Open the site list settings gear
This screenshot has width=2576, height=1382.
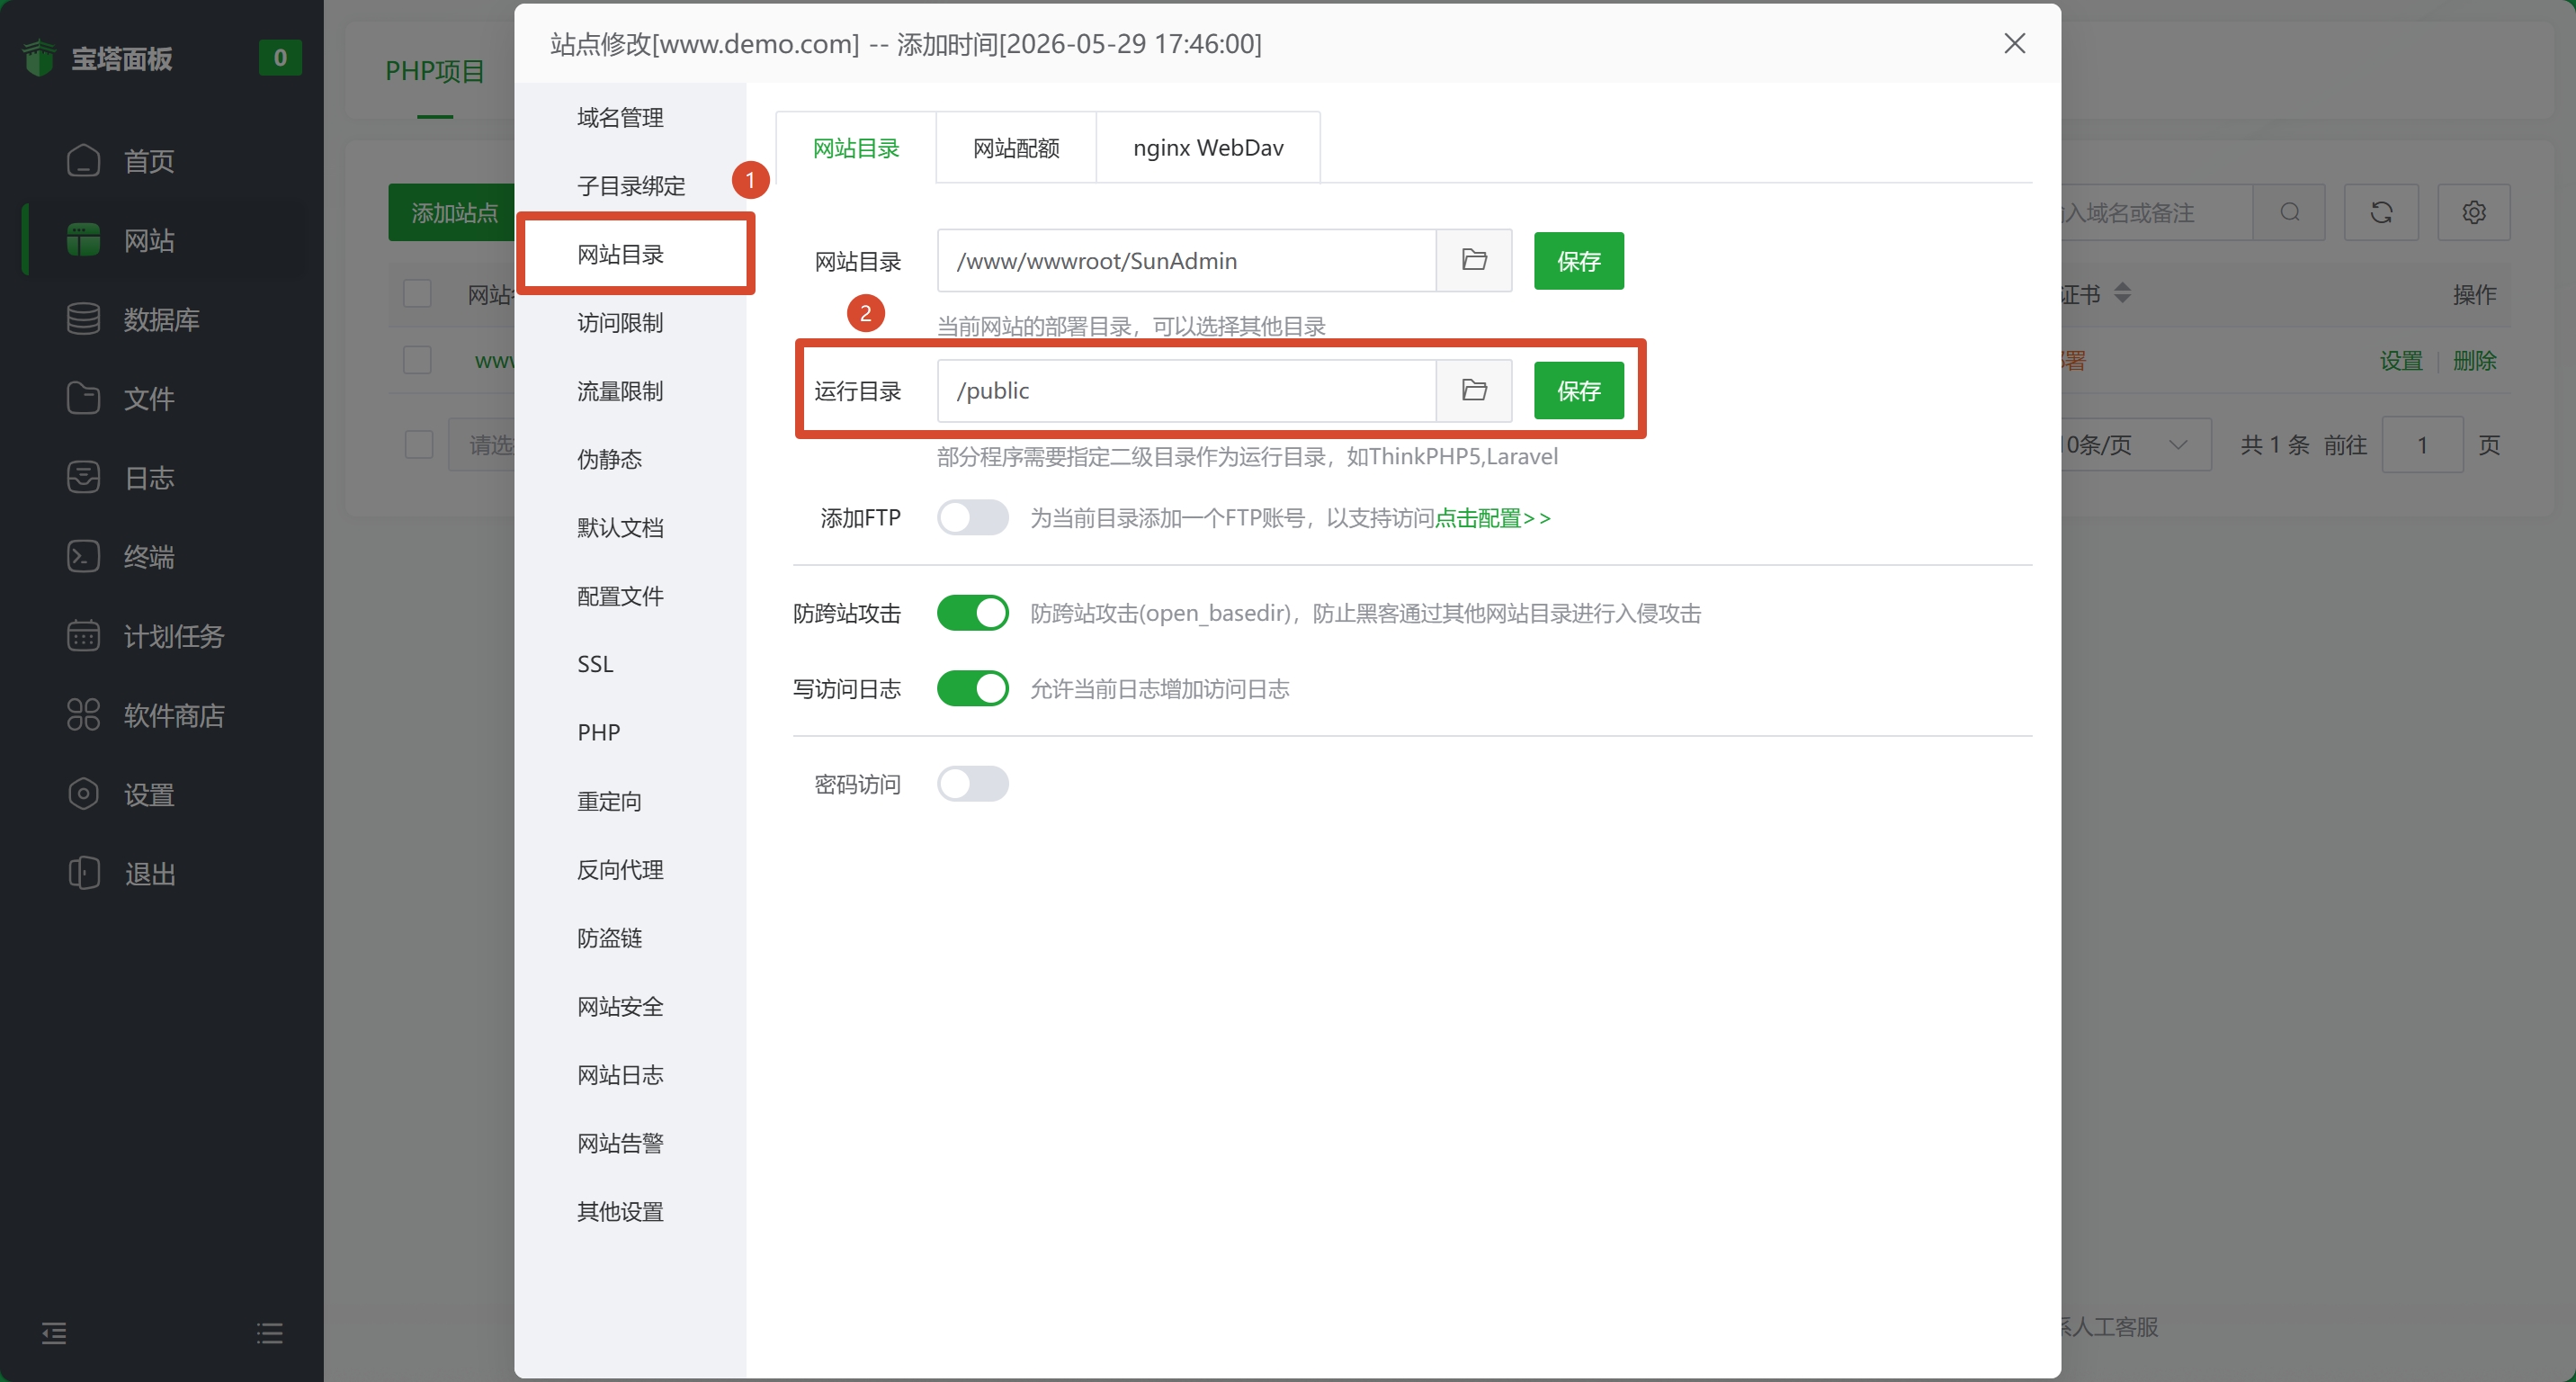2474,212
